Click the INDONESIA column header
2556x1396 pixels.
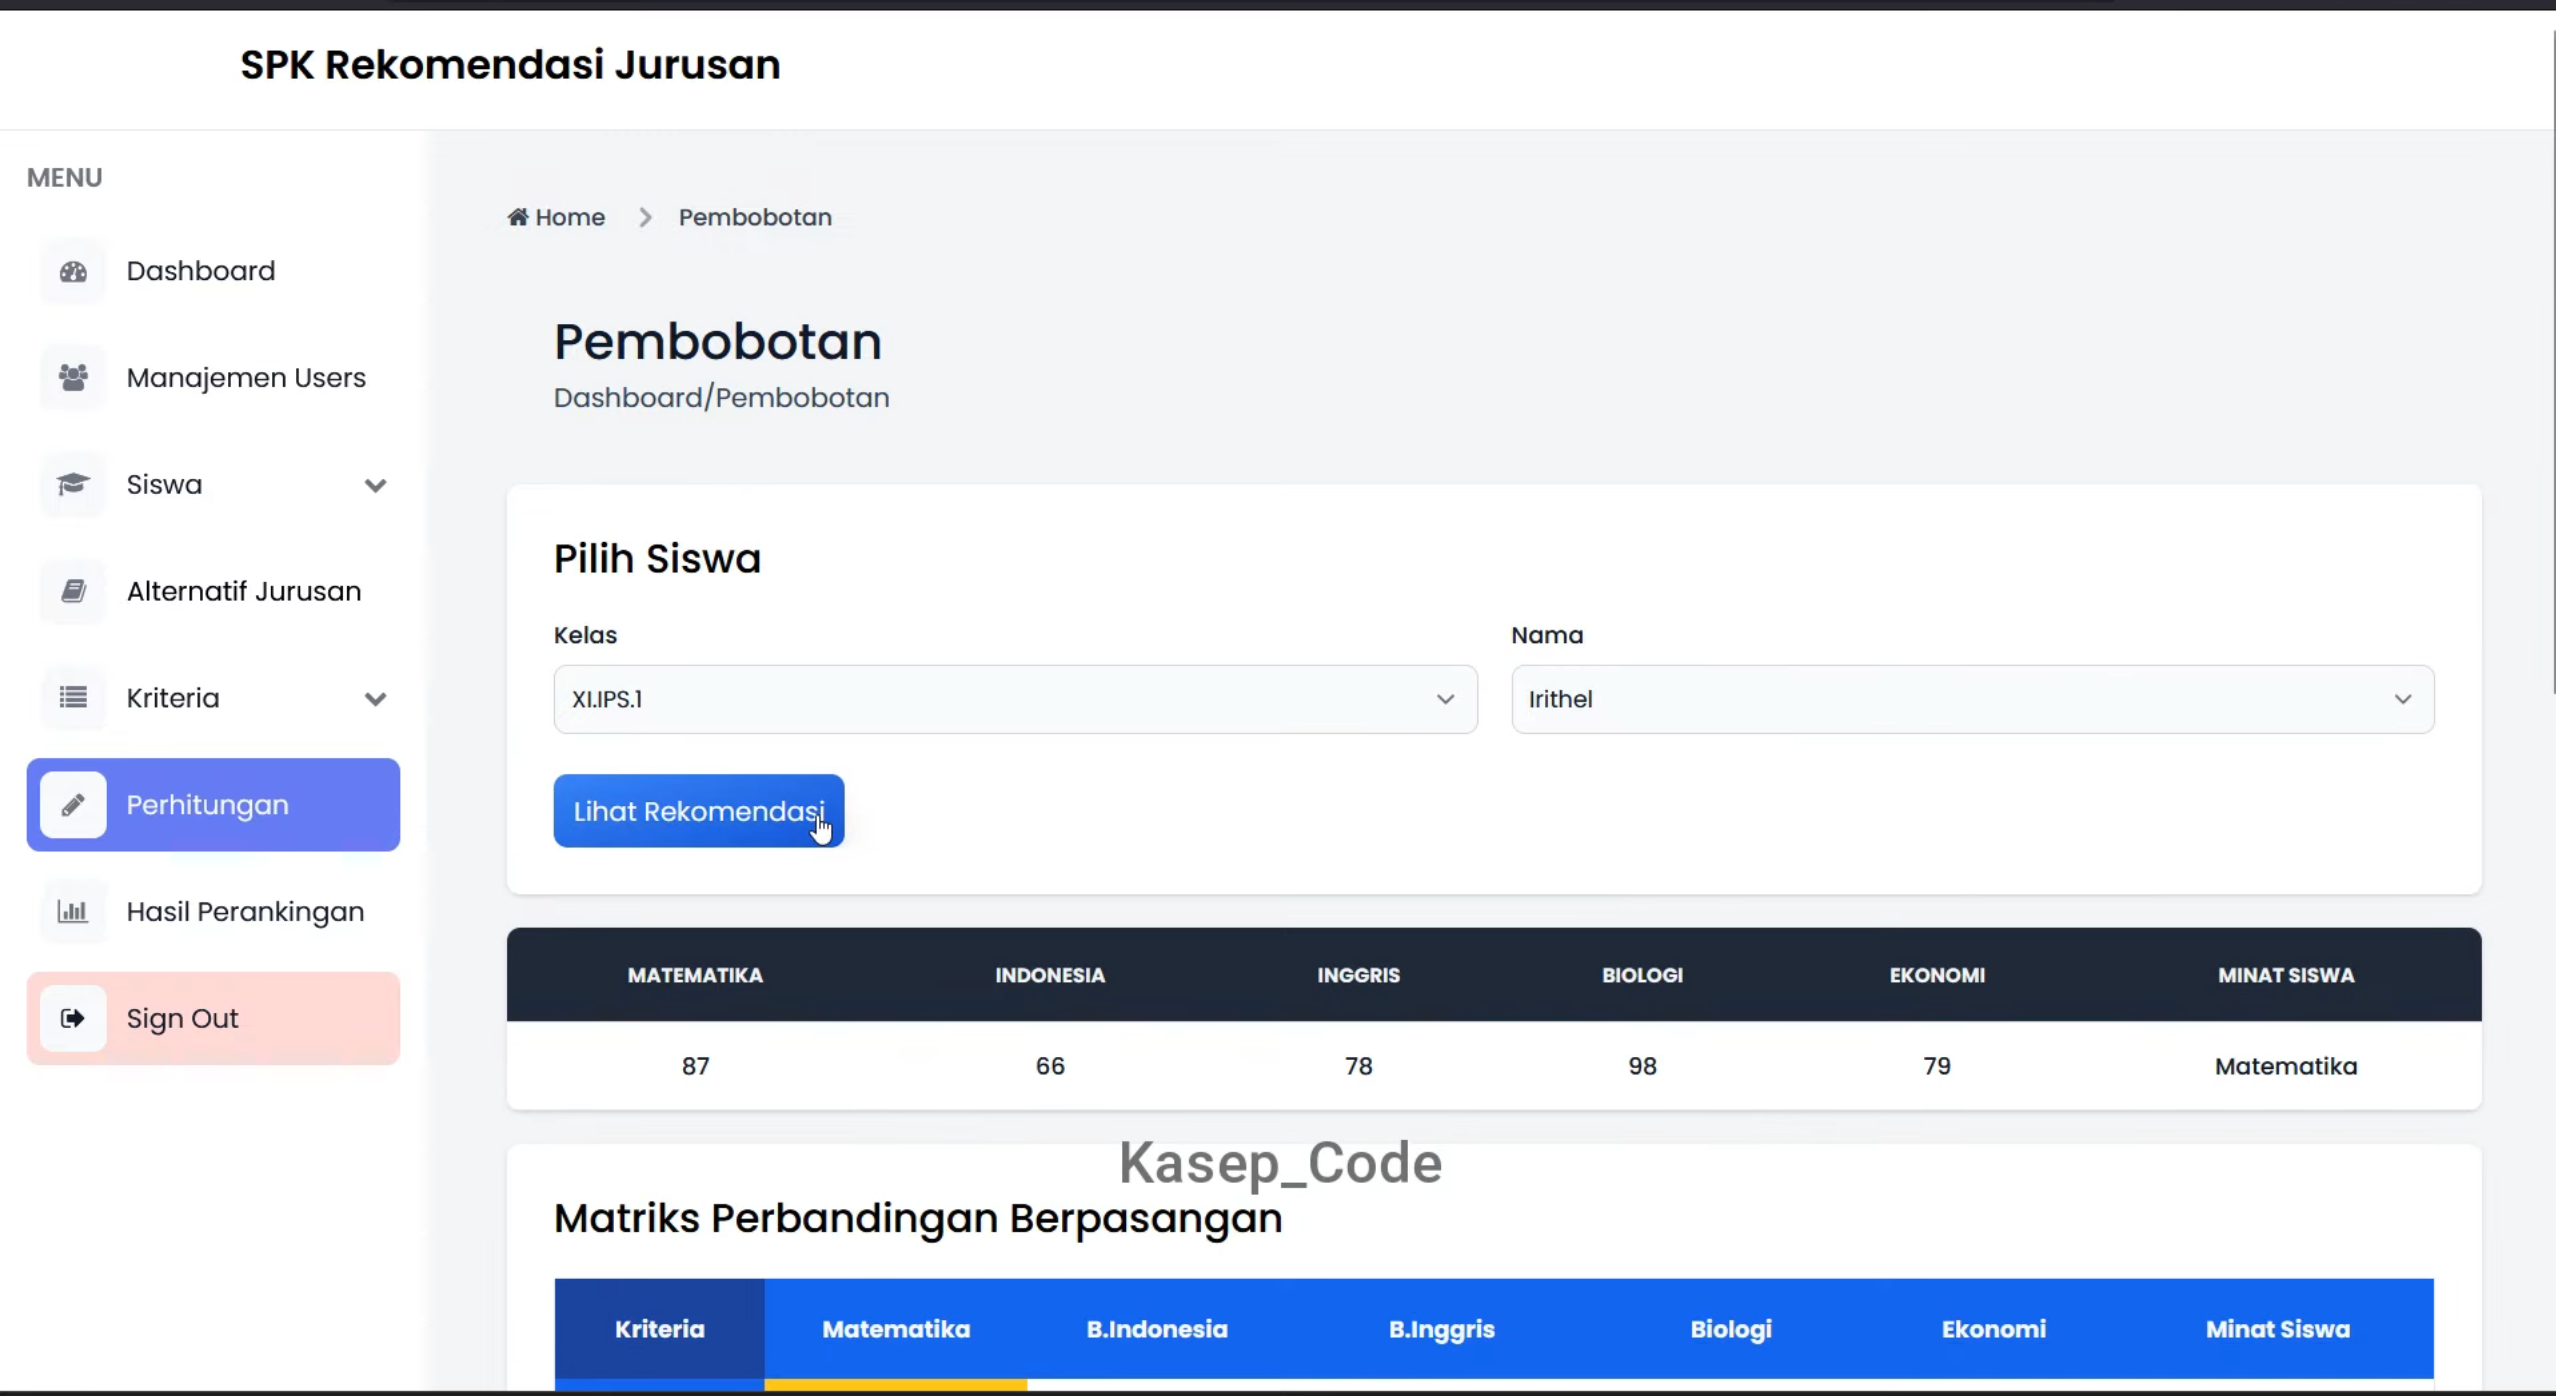tap(1050, 975)
